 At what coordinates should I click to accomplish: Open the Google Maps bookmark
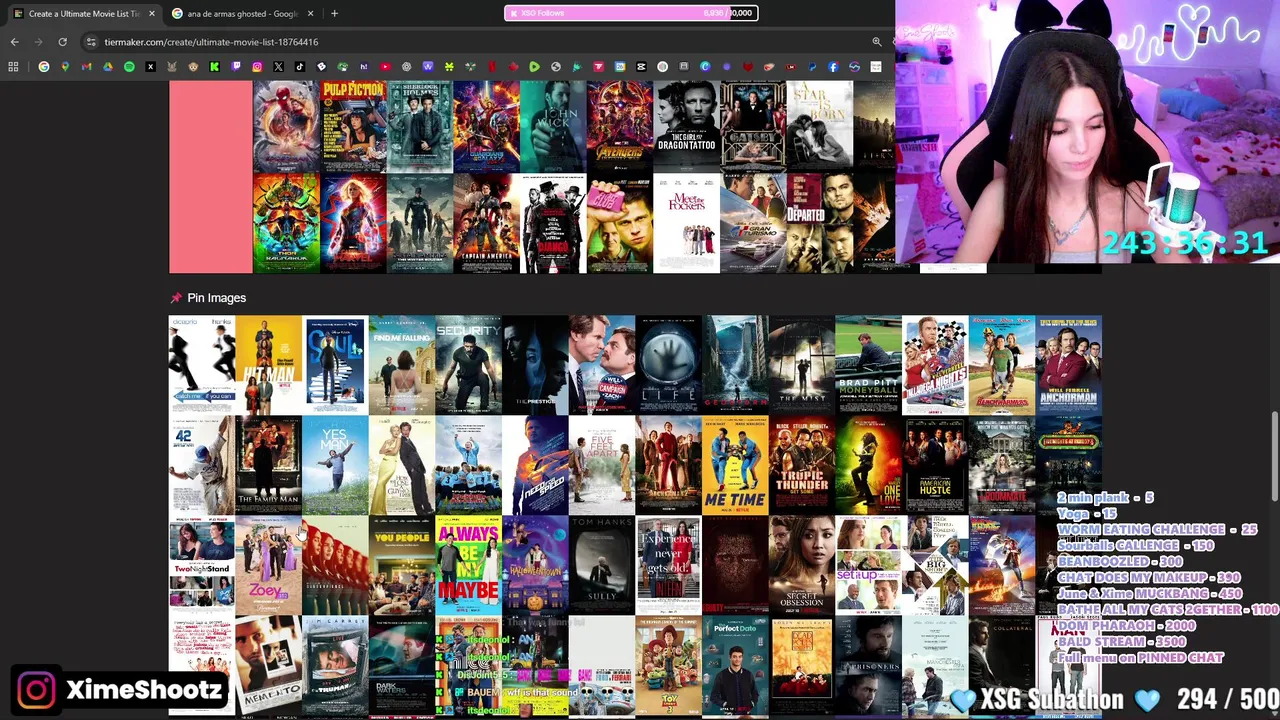coord(65,67)
